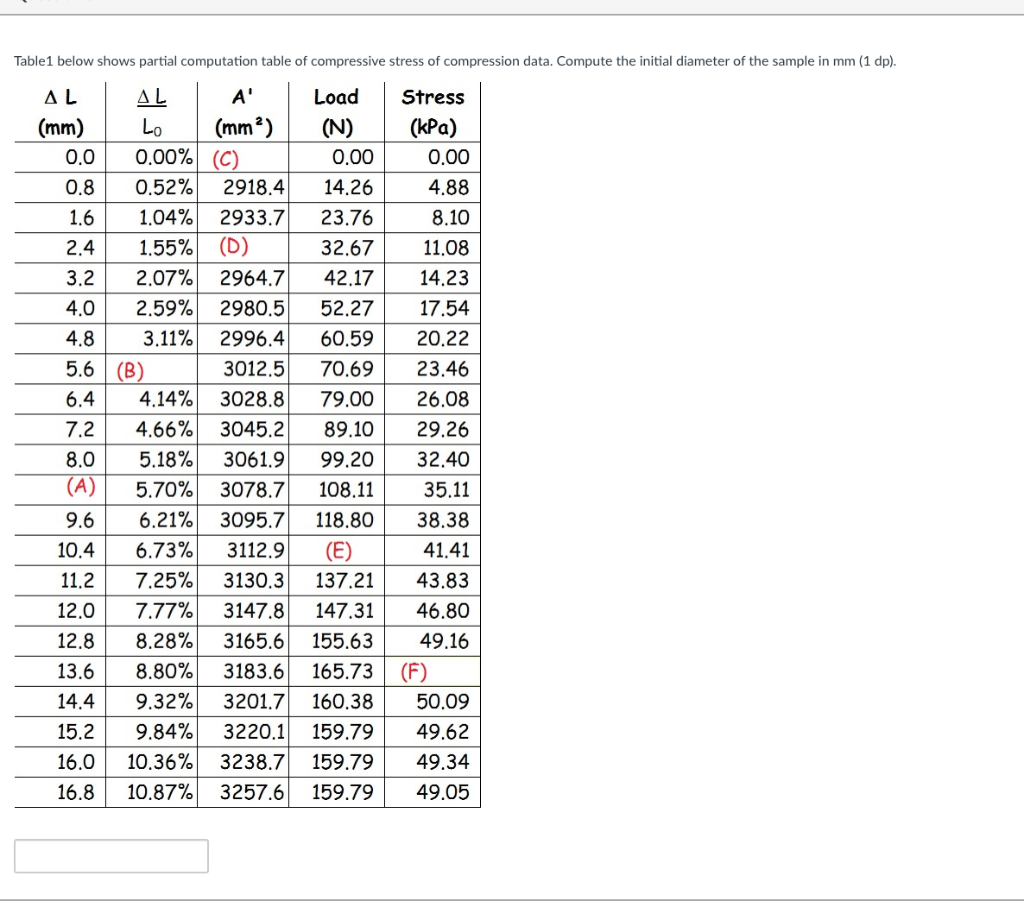1024x901 pixels.
Task: Click the 165.73 load value
Action: coord(344,671)
